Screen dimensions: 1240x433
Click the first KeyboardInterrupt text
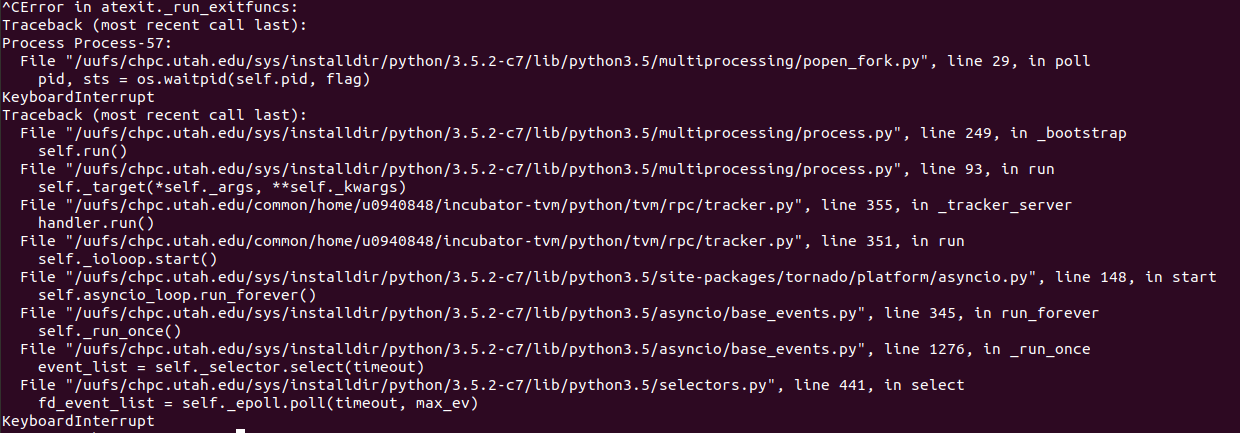(78, 98)
